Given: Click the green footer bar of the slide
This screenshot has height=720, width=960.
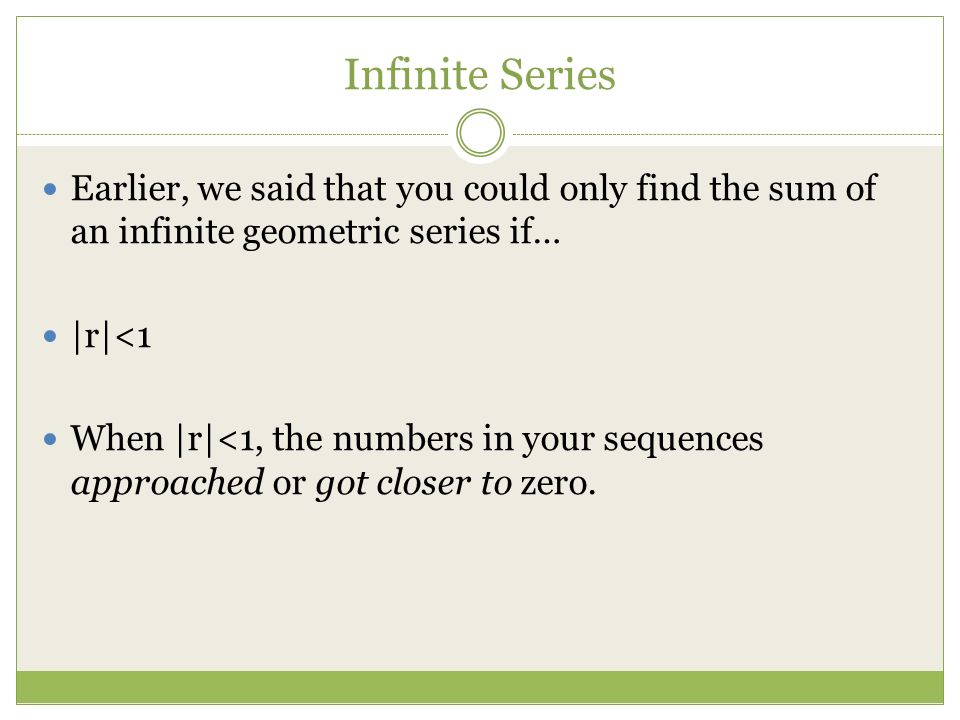Looking at the screenshot, I should (480, 687).
